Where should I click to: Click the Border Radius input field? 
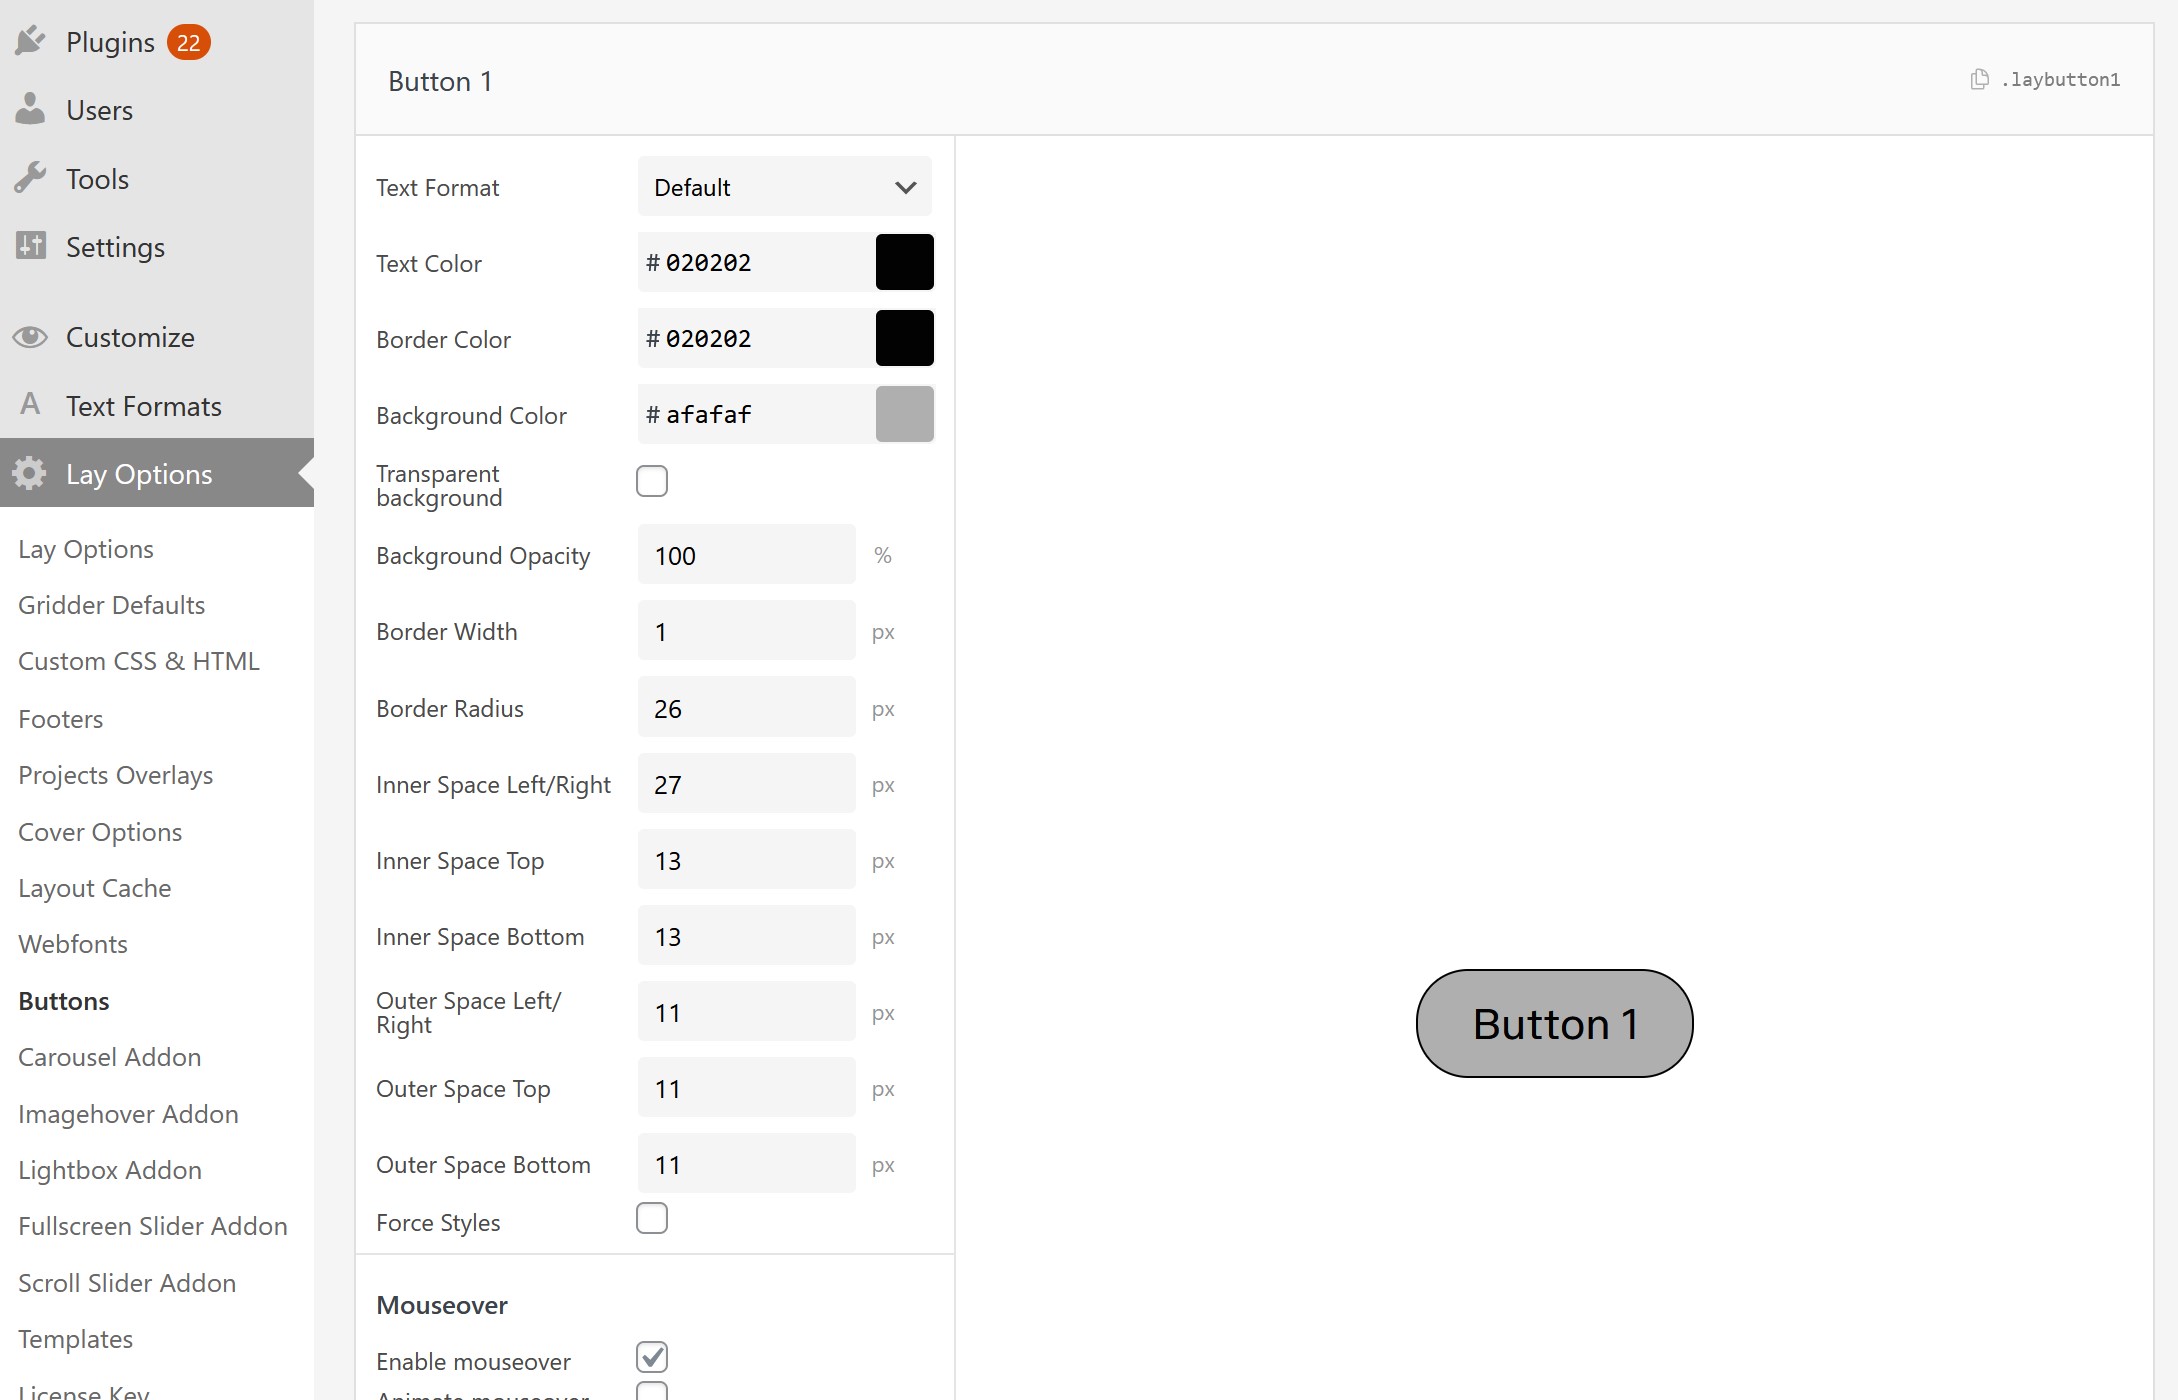746,708
